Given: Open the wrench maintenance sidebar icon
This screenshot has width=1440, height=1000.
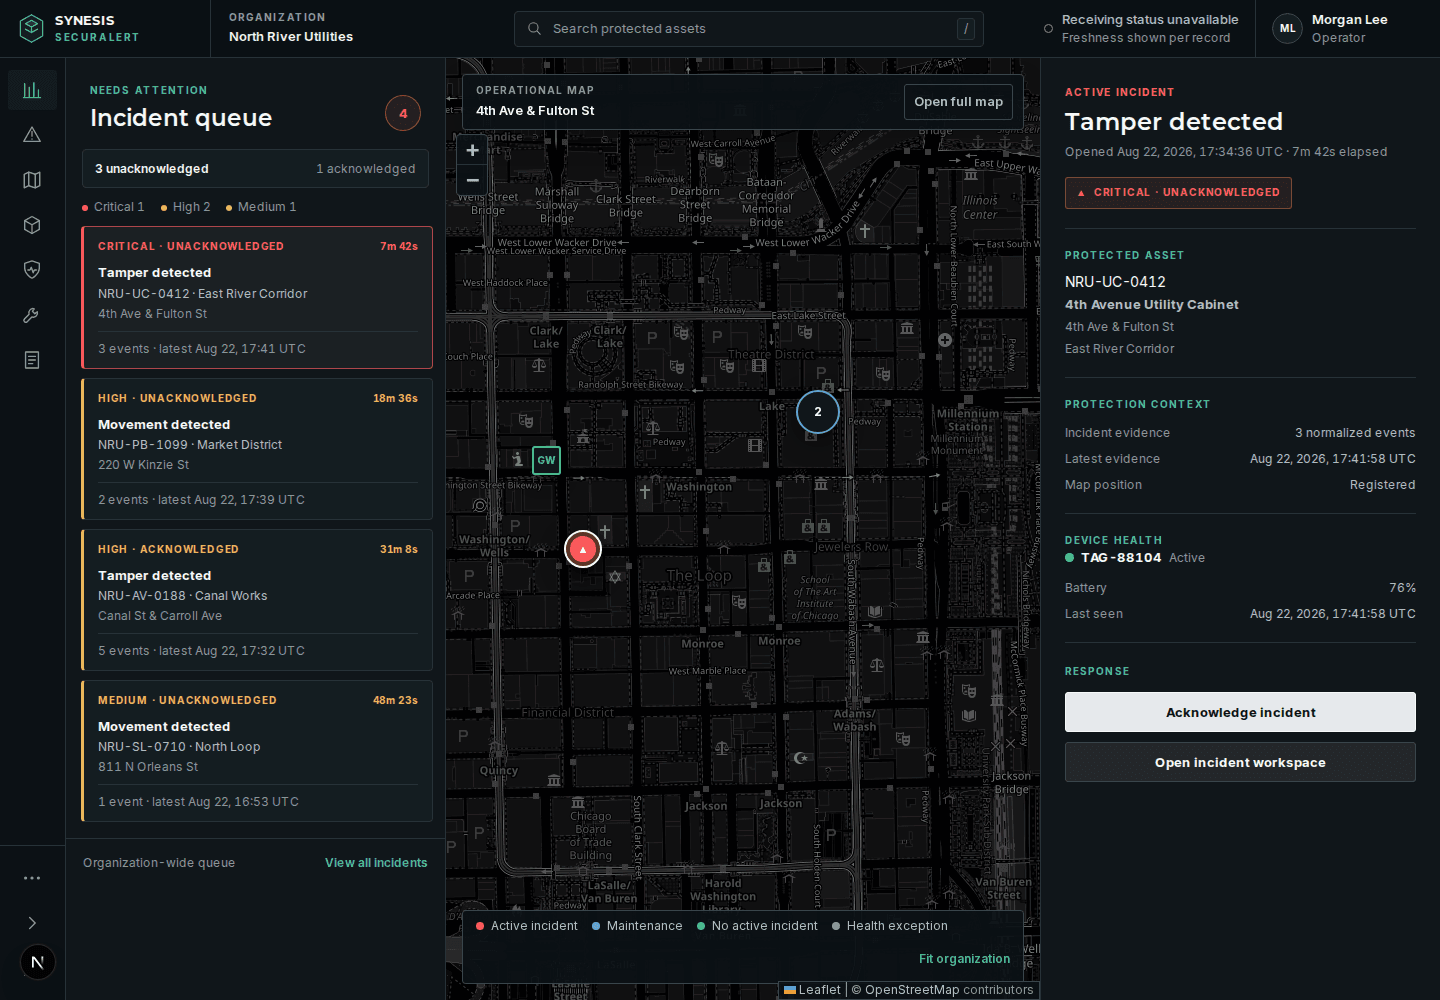Looking at the screenshot, I should (x=32, y=315).
